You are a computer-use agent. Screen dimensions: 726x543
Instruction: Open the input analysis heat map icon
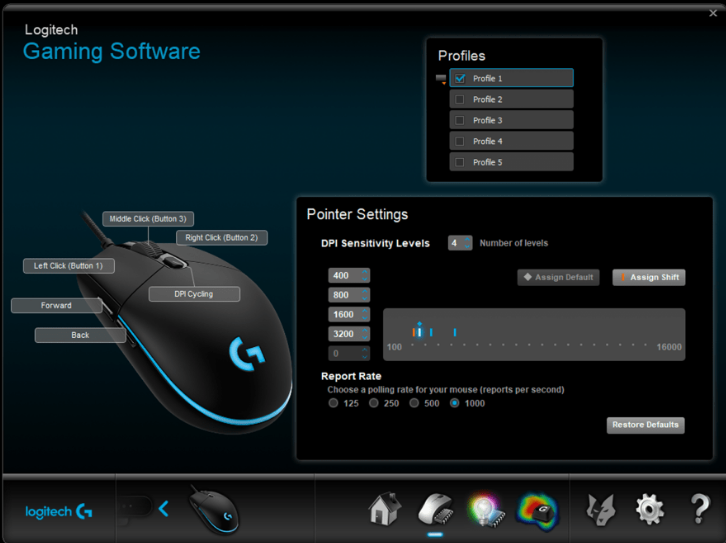[538, 511]
